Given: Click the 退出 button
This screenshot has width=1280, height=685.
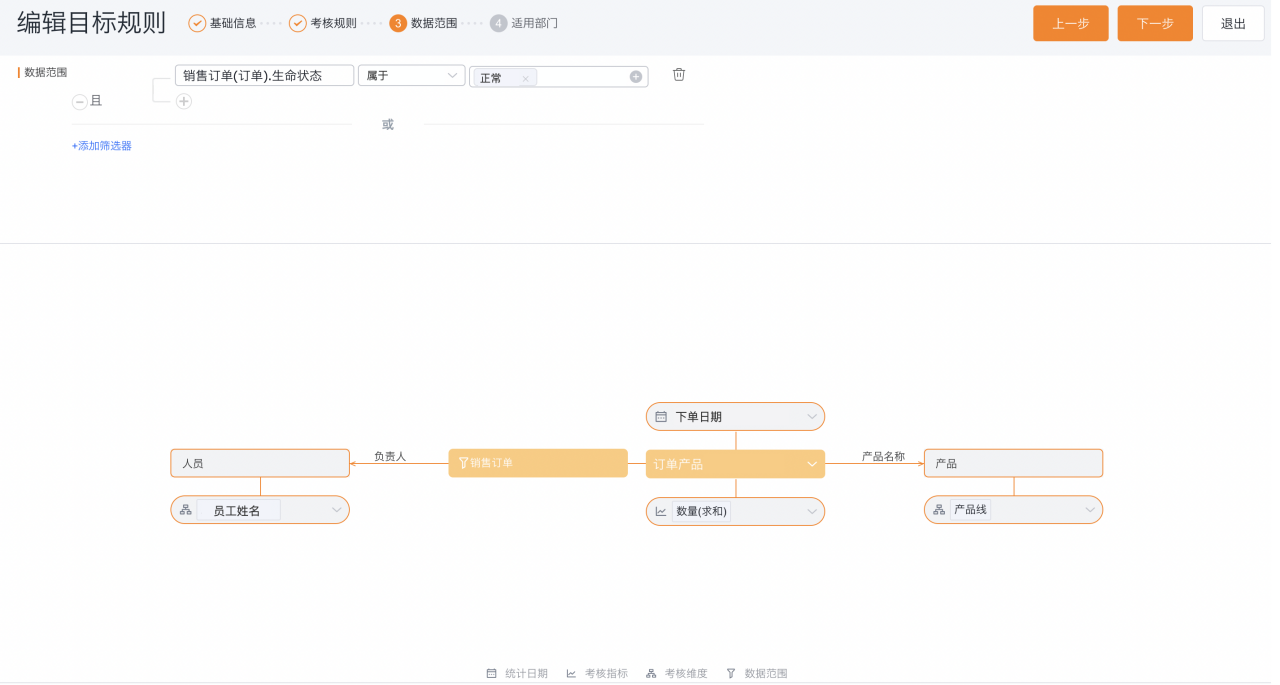Looking at the screenshot, I should pos(1233,23).
